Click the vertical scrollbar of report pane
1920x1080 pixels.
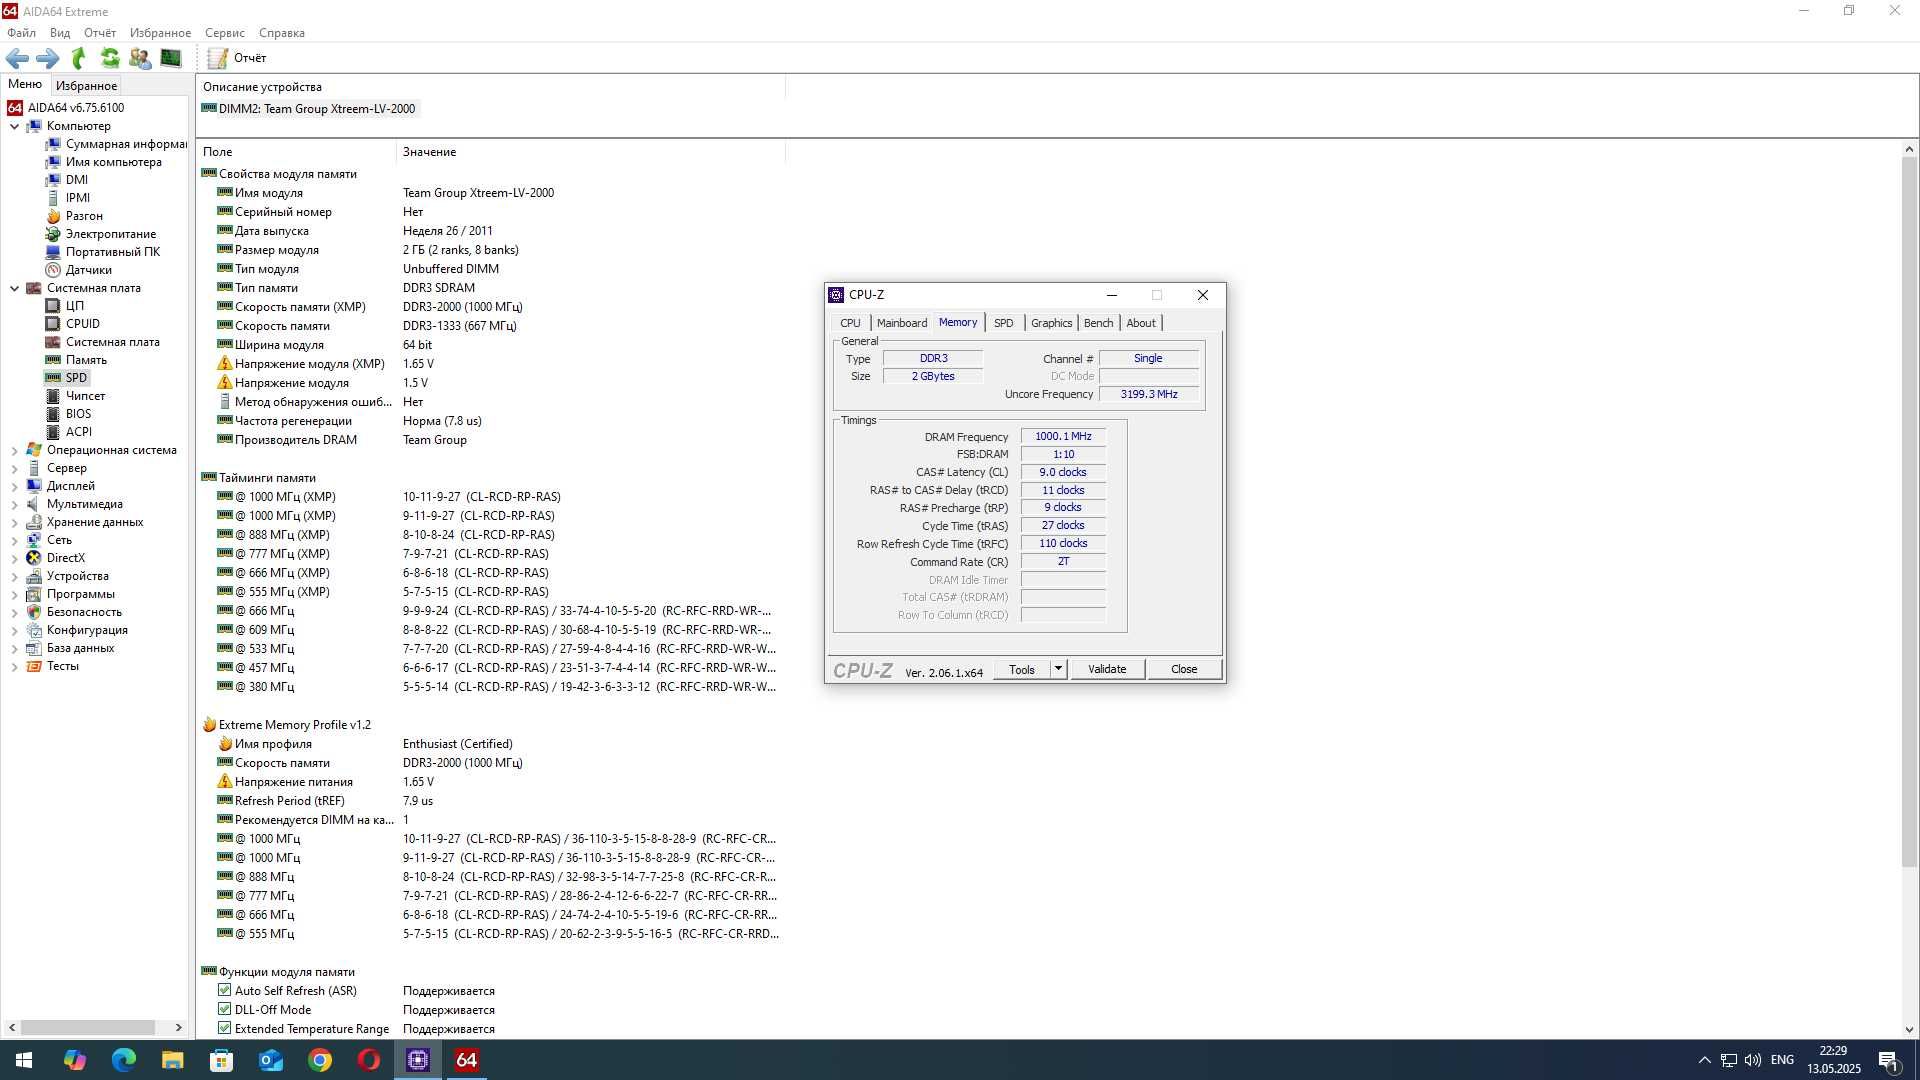click(1909, 512)
